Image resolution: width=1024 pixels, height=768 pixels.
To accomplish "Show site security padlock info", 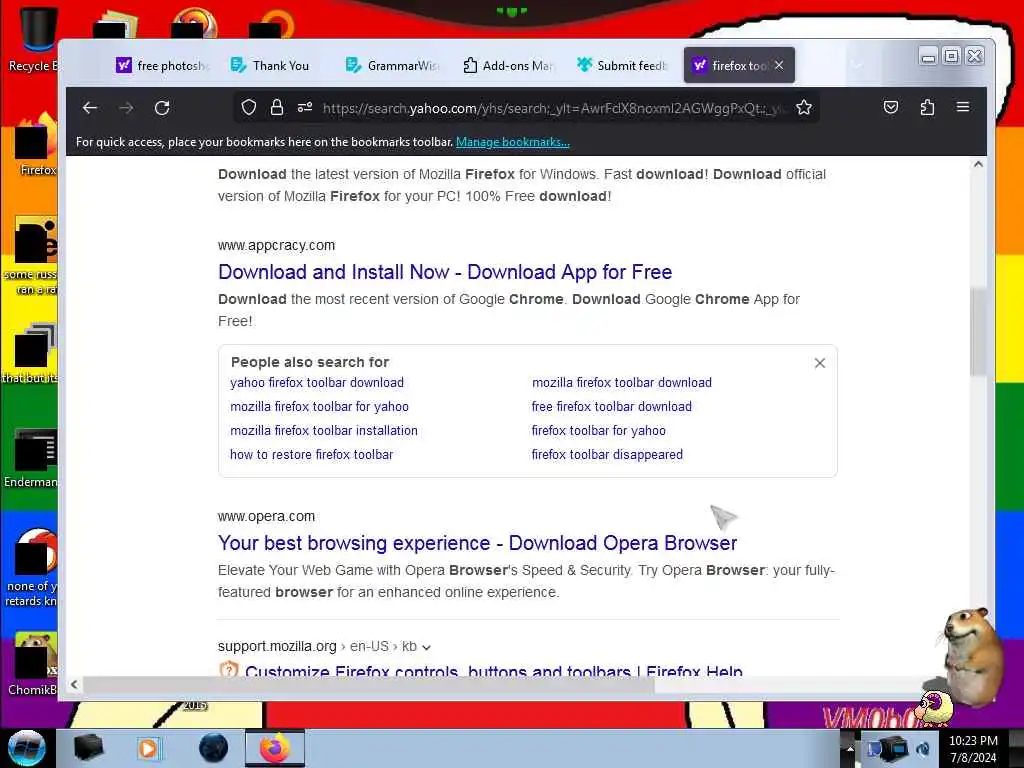I will (x=277, y=108).
